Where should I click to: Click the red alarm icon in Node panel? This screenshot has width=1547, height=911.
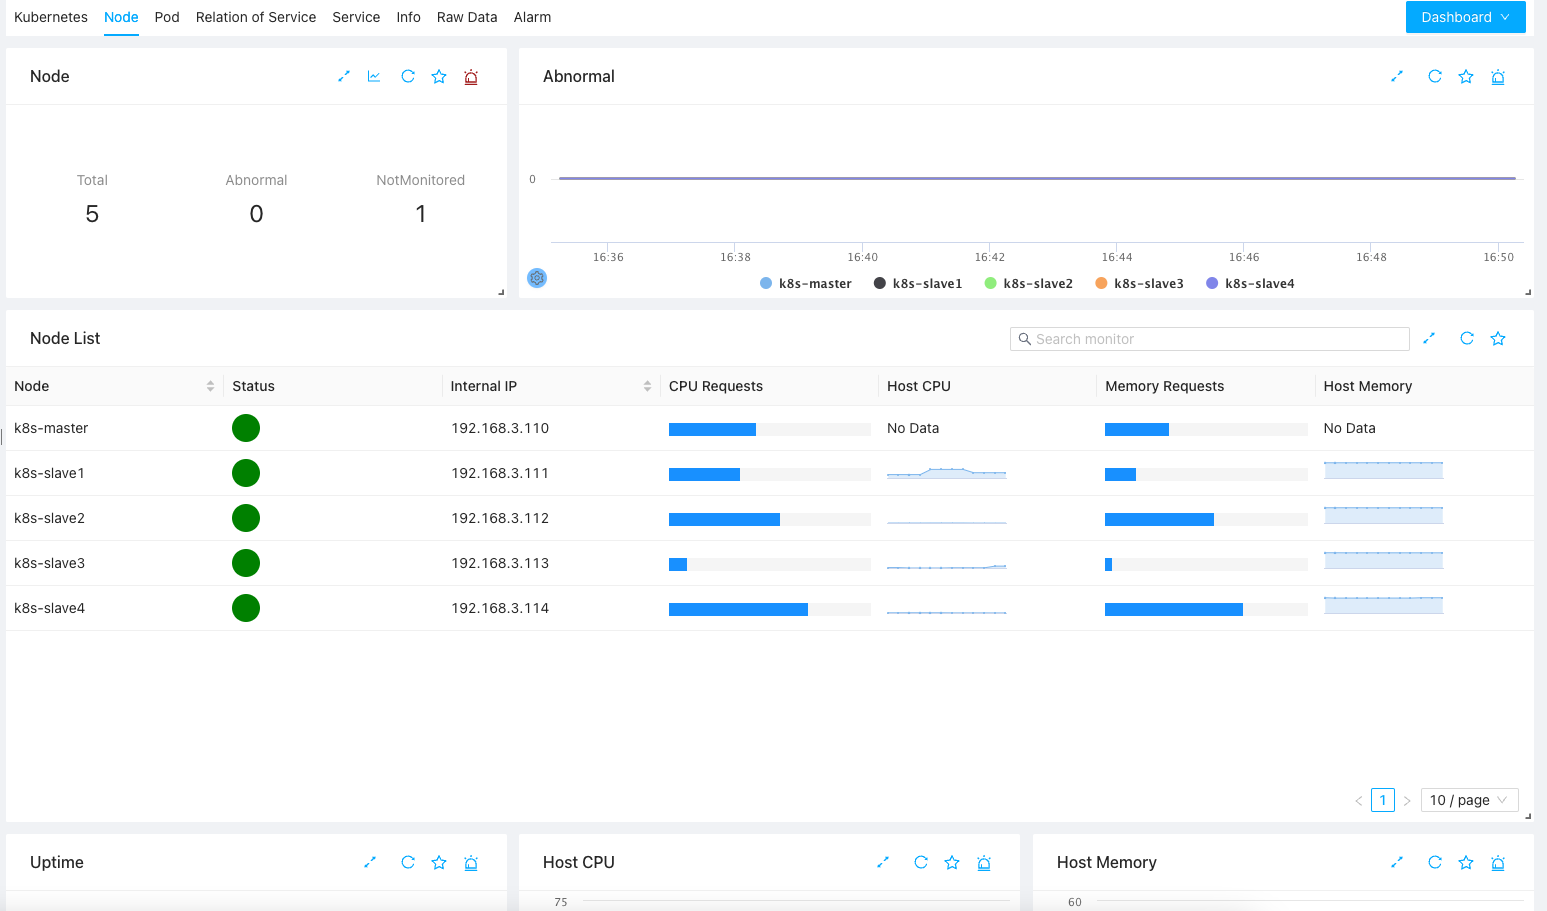pyautogui.click(x=471, y=77)
